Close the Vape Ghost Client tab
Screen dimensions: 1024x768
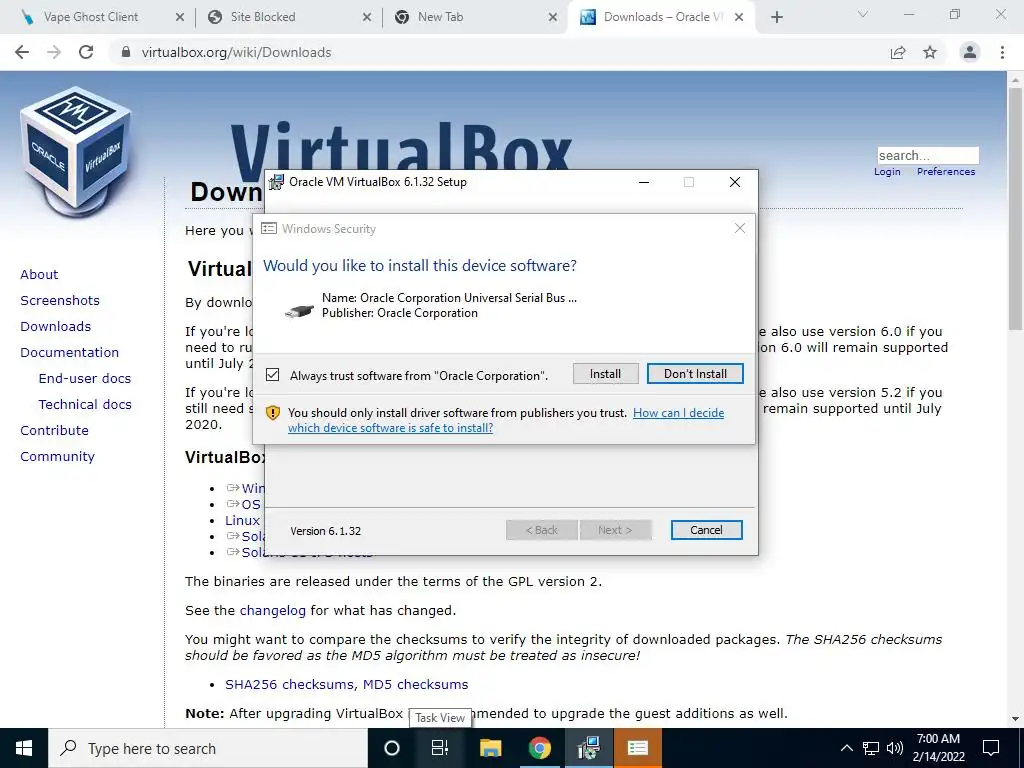click(180, 18)
